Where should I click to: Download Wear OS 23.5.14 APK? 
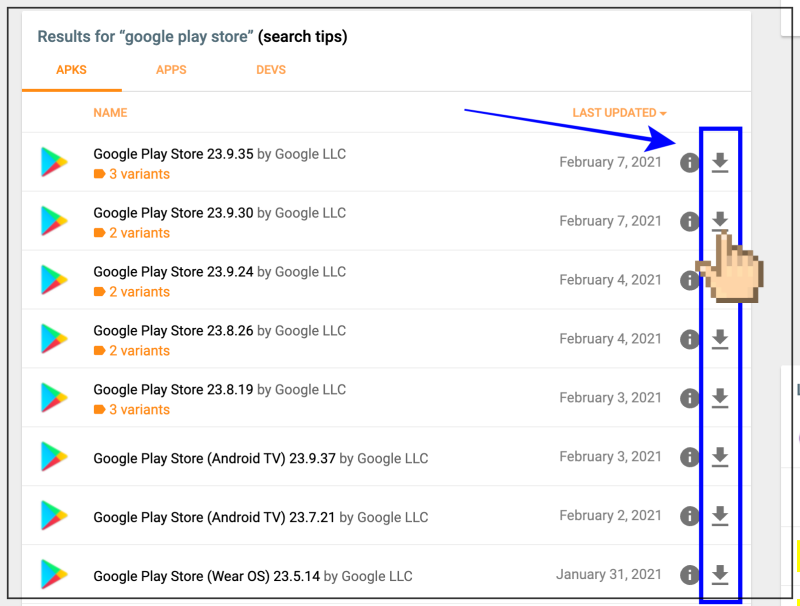click(x=720, y=575)
